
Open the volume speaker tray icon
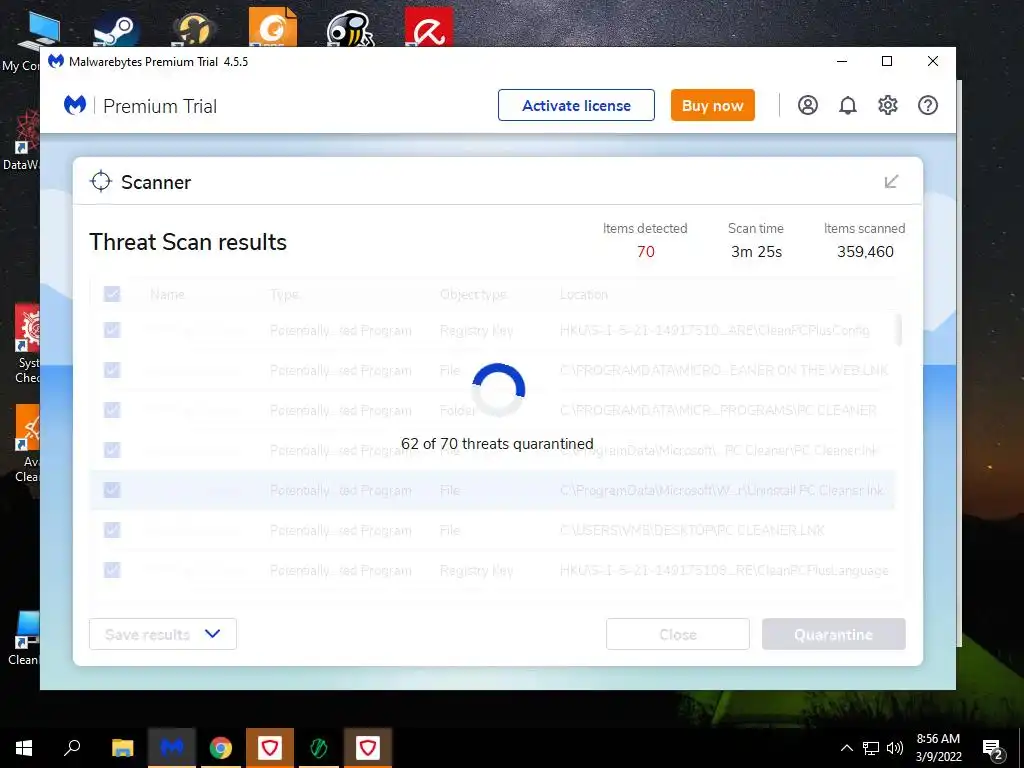895,748
